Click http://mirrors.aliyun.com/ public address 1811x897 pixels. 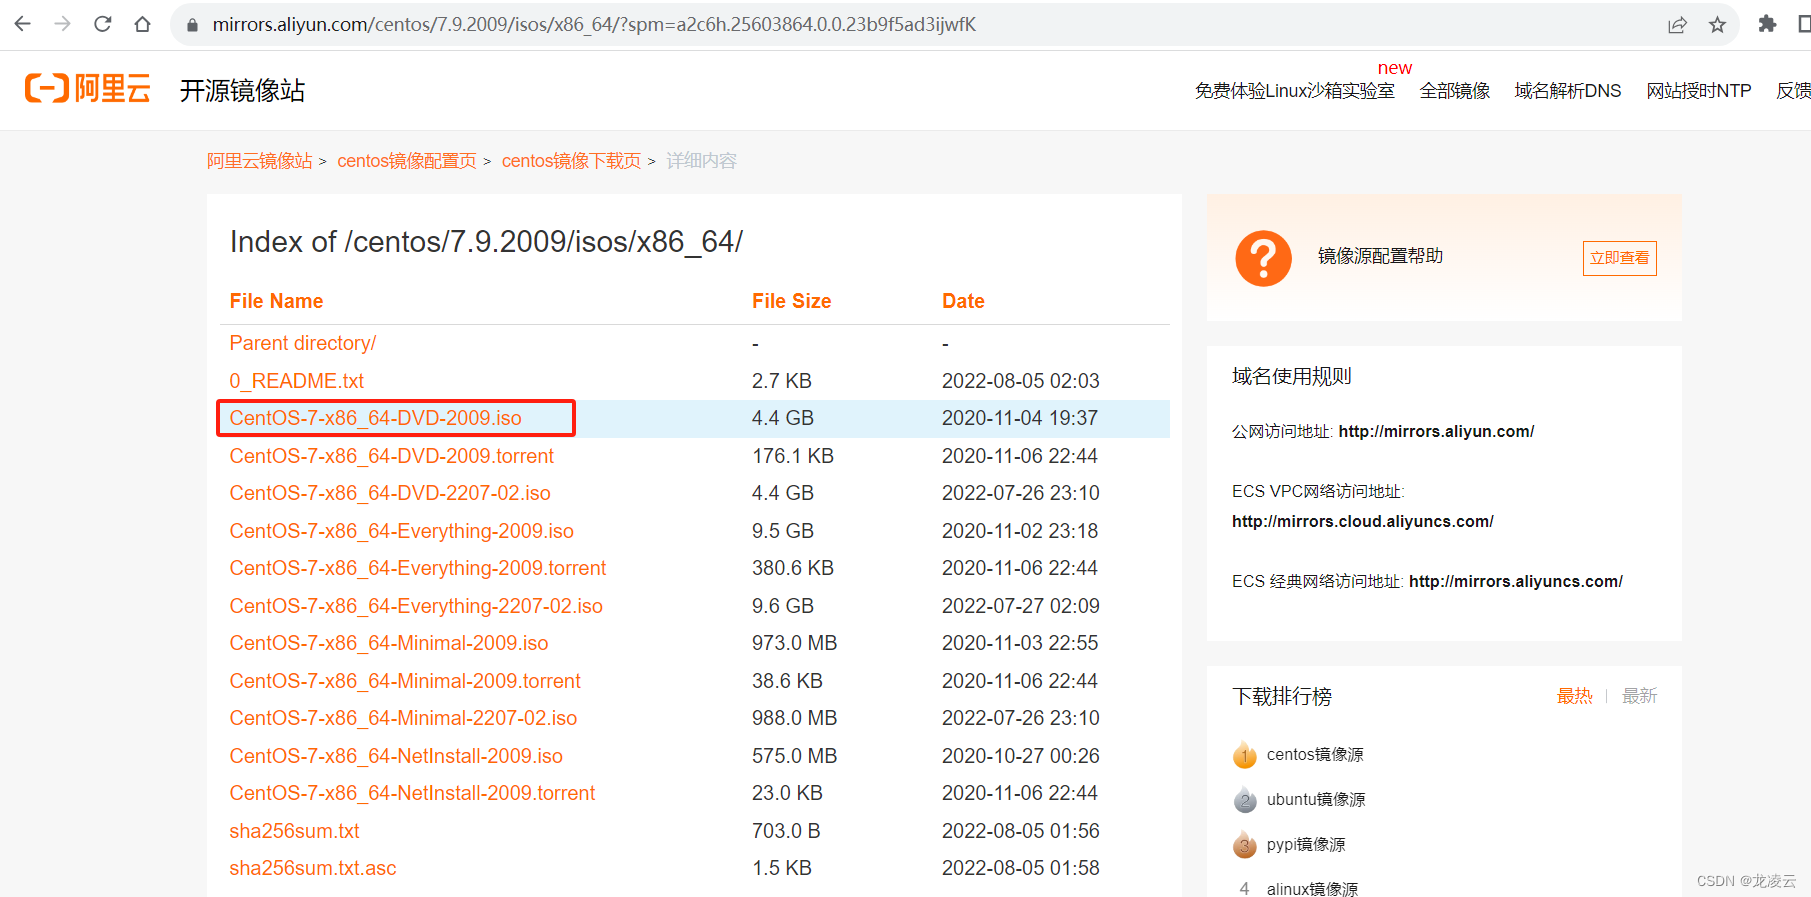coord(1436,431)
